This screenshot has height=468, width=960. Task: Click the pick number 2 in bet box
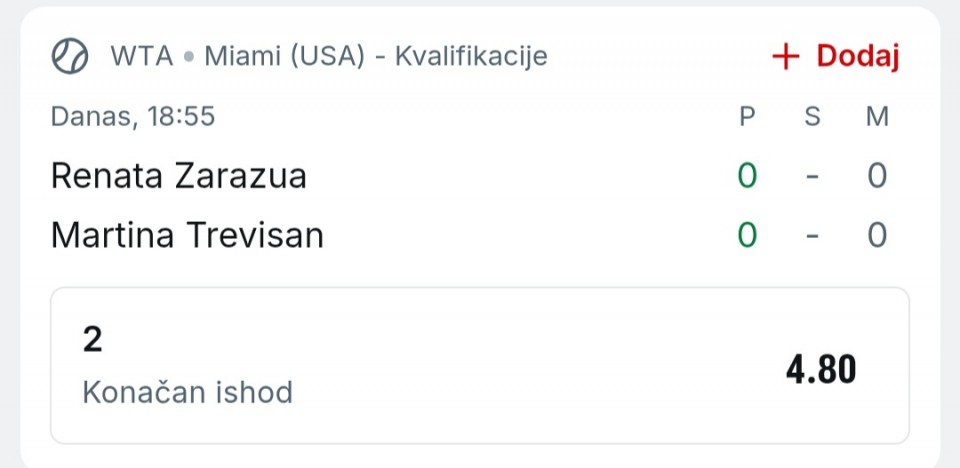click(93, 340)
